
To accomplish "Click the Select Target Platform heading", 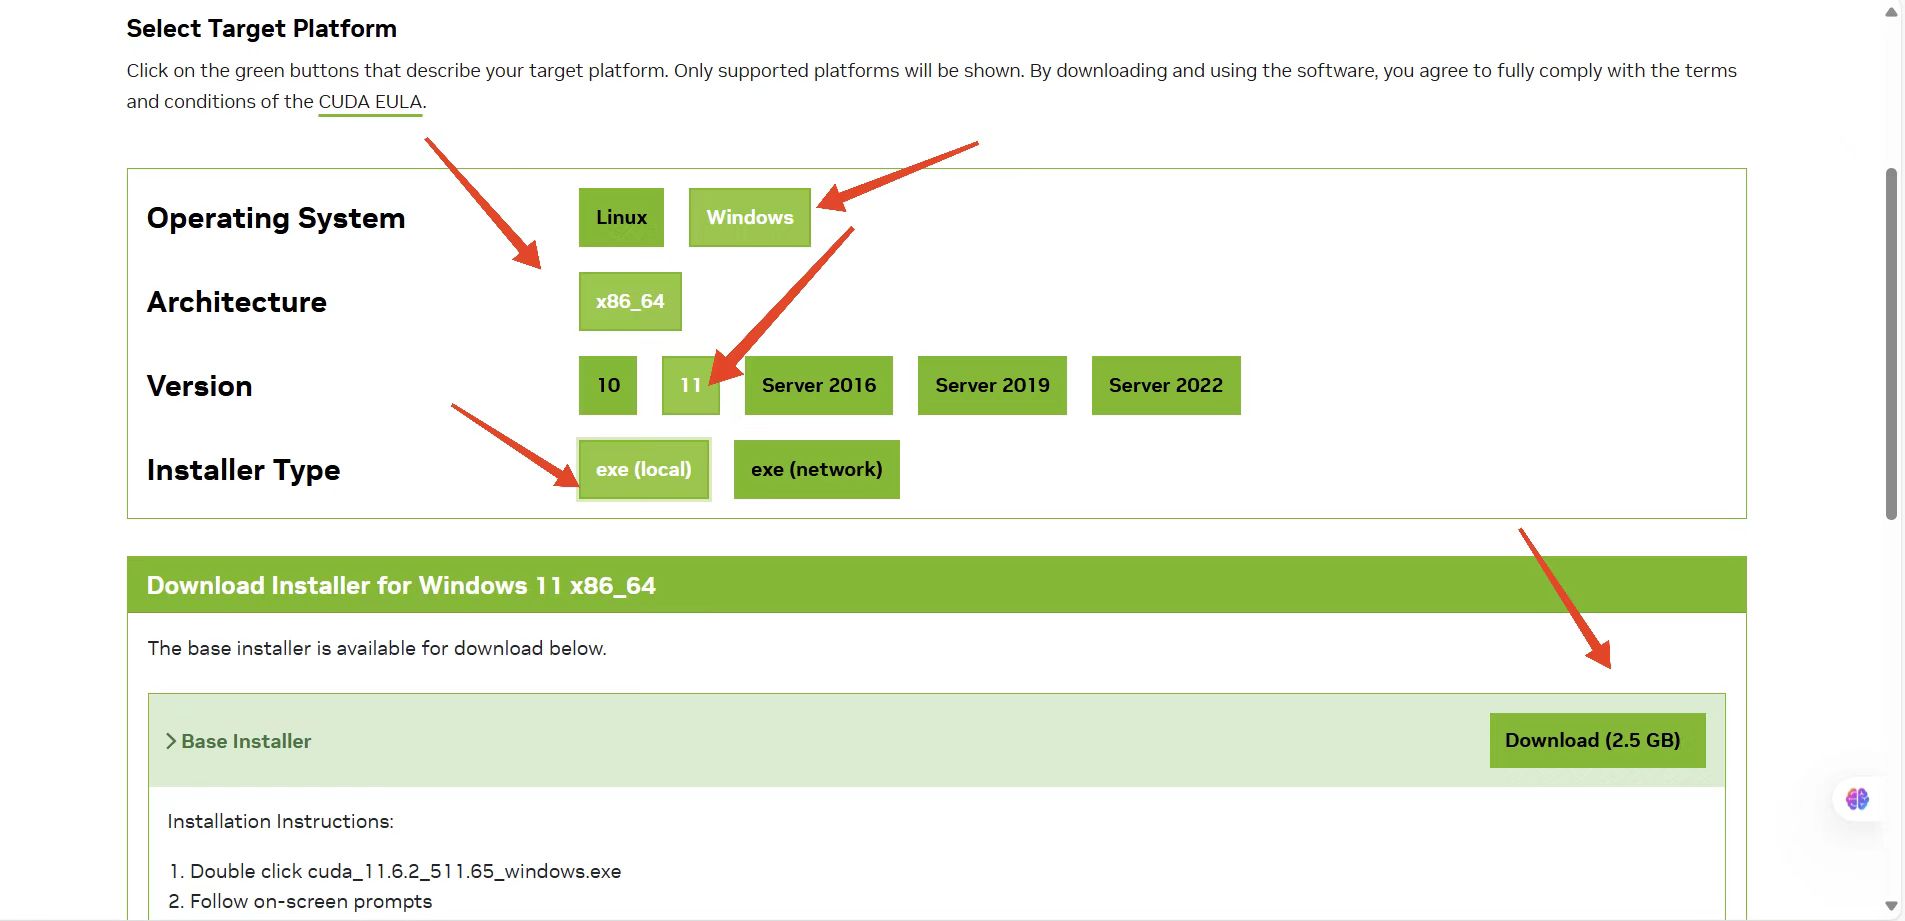I will click(x=262, y=29).
